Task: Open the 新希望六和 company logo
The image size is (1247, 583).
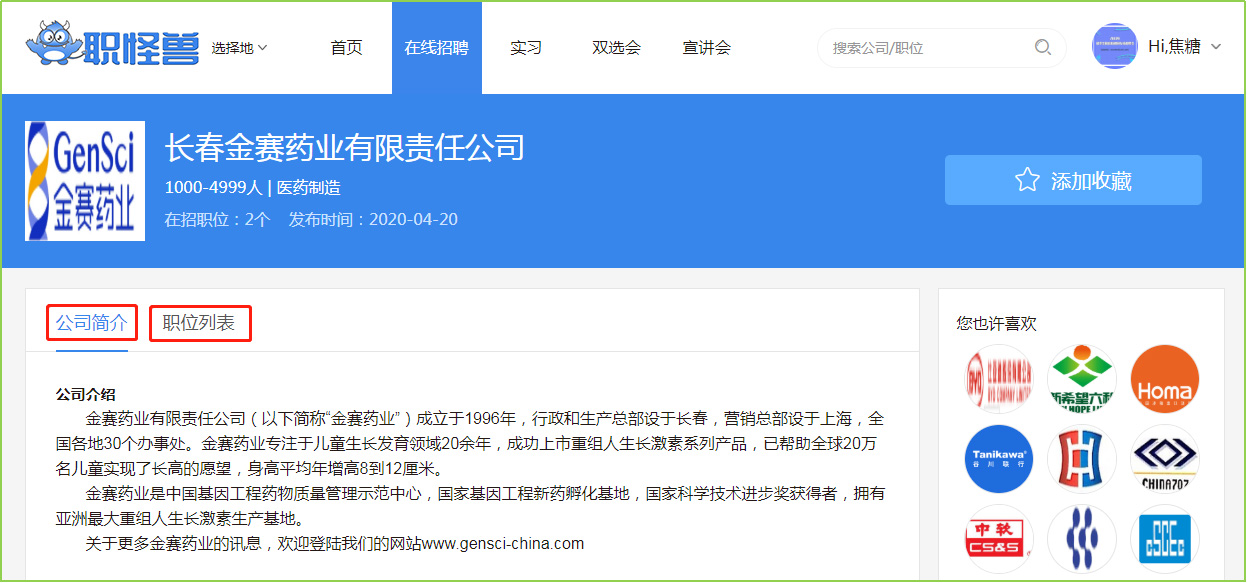Action: click(x=1081, y=379)
